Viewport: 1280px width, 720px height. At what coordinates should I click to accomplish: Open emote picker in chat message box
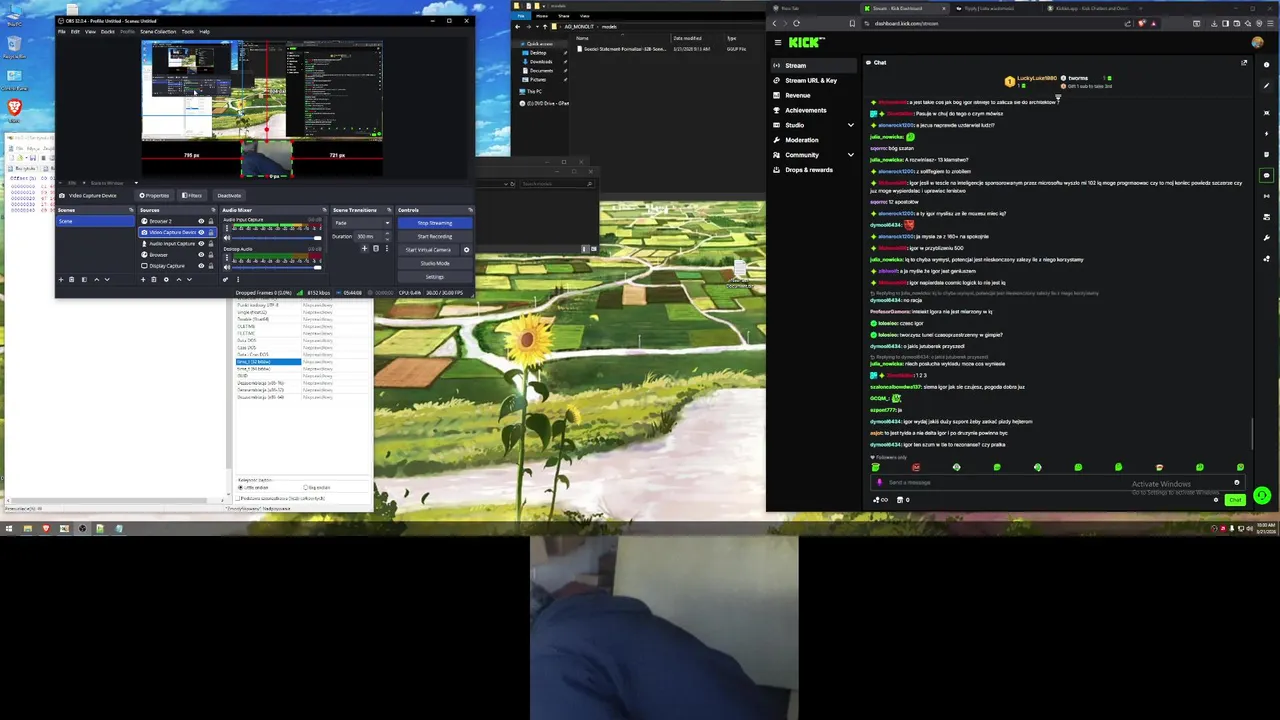[x=1237, y=482]
